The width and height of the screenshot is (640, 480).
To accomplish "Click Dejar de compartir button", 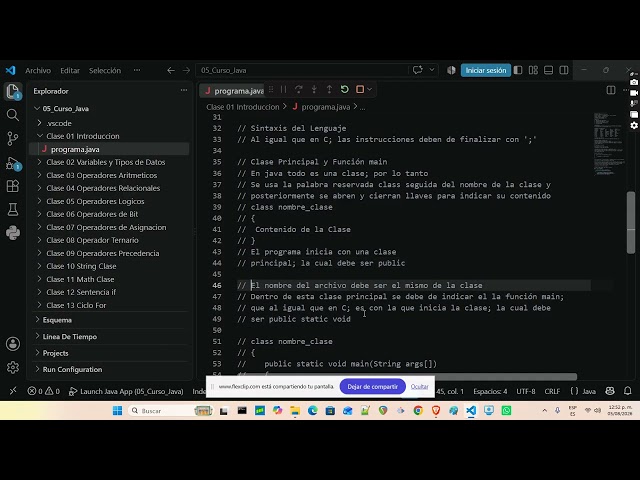I will tap(372, 387).
